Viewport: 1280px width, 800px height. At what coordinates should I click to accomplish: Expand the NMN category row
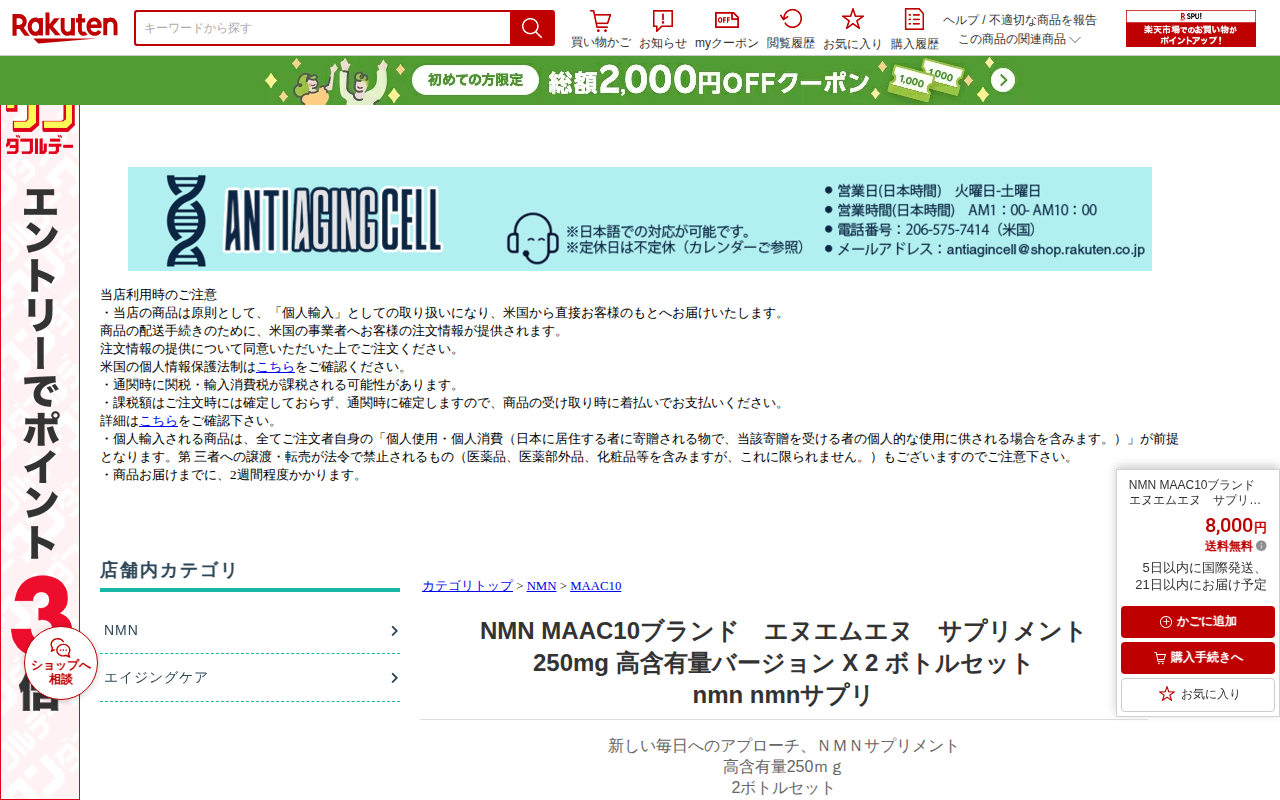pos(250,630)
